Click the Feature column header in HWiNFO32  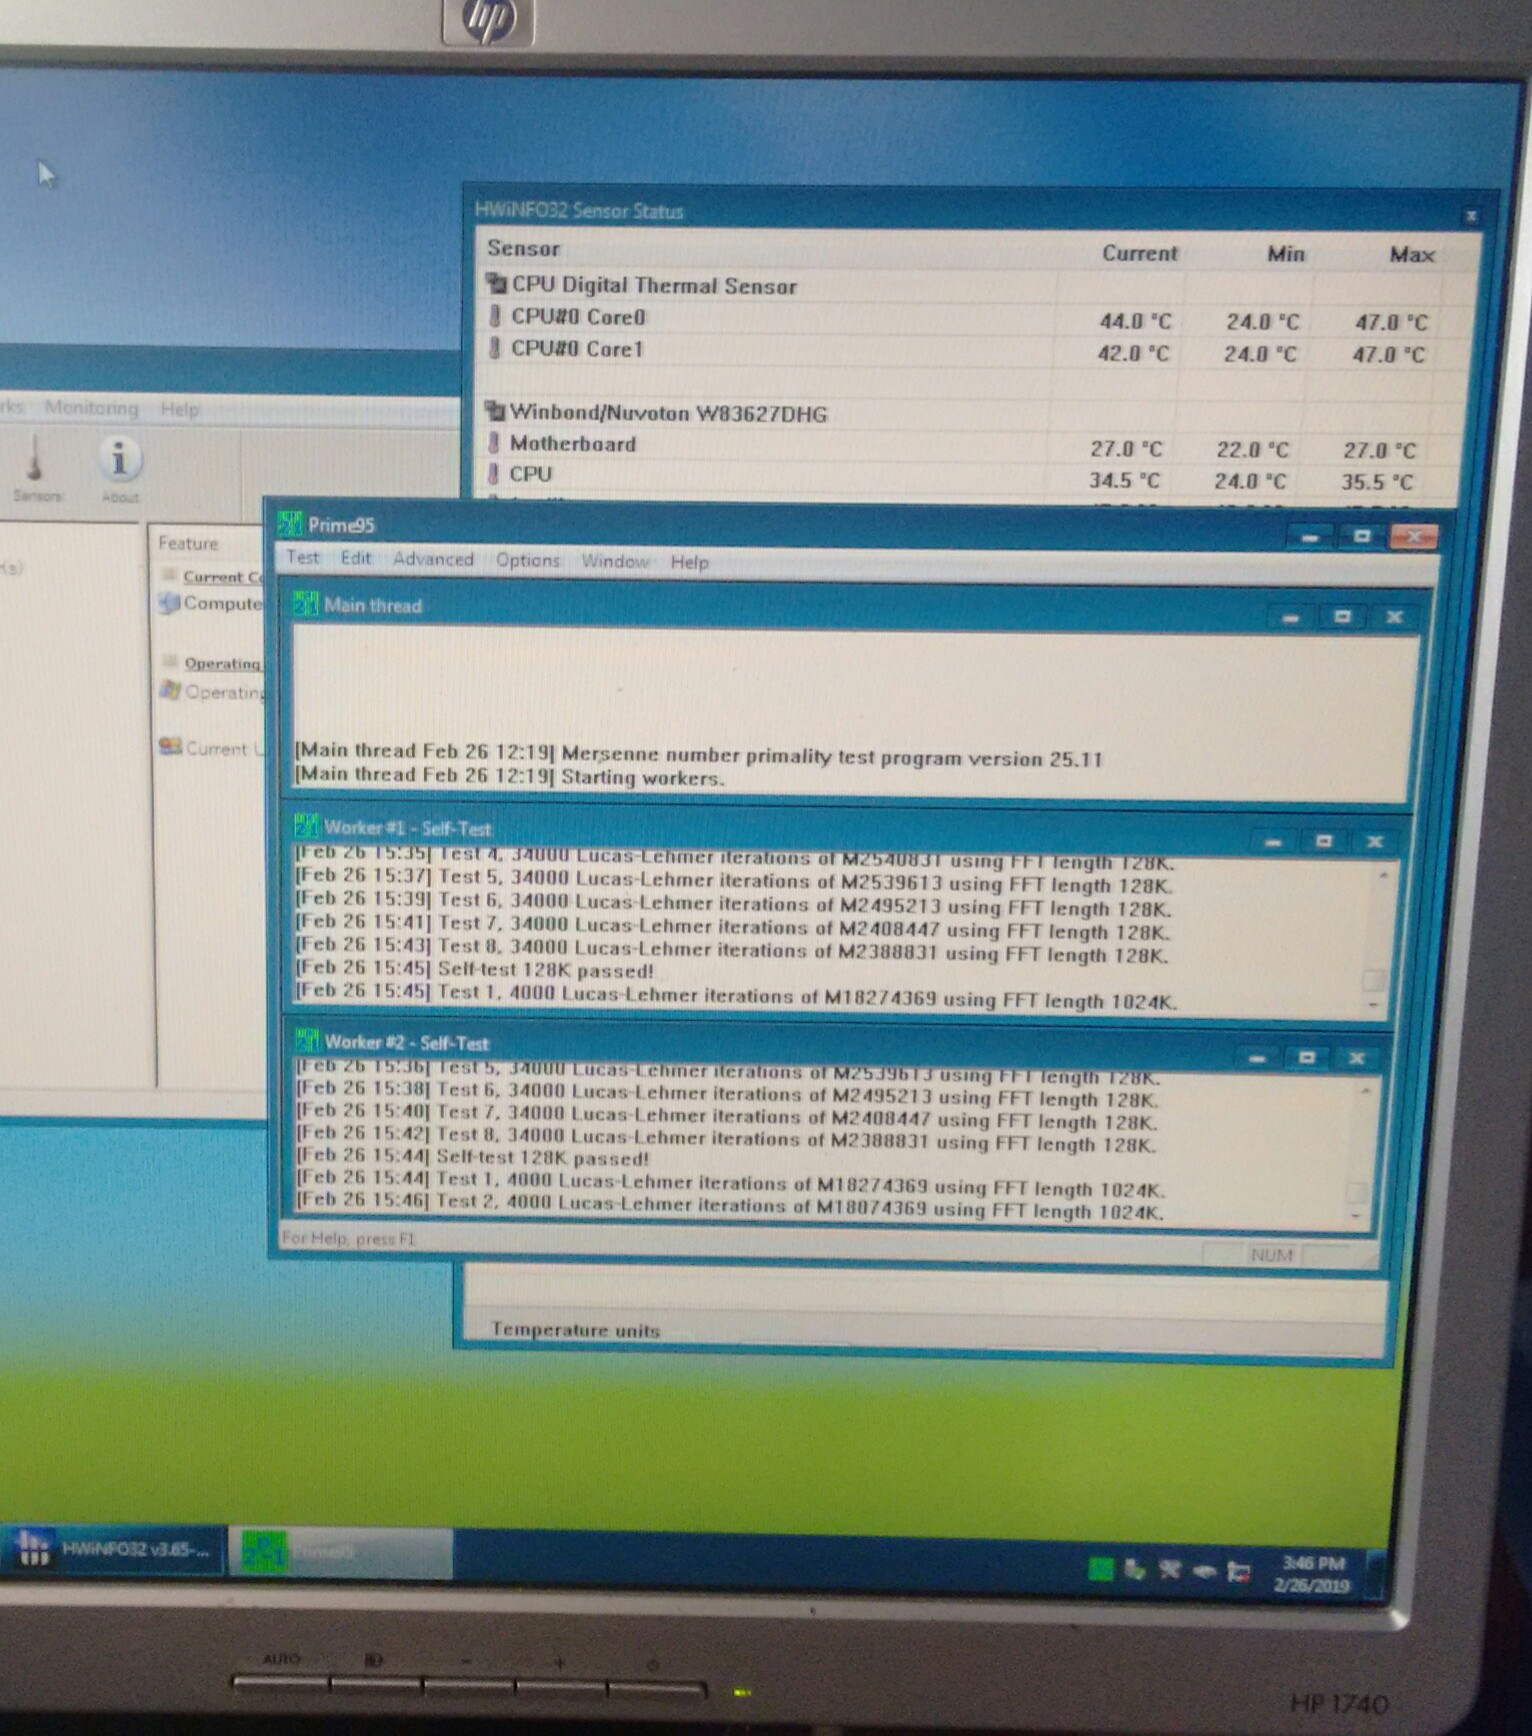click(188, 543)
